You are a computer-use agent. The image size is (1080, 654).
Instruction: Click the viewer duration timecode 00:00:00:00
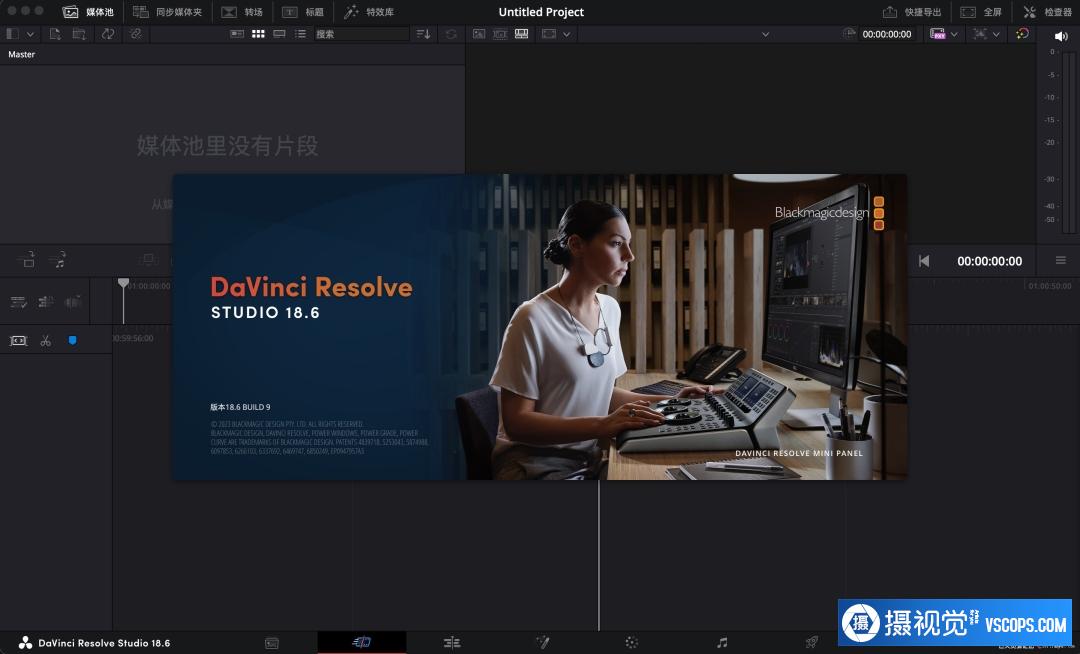pos(886,34)
